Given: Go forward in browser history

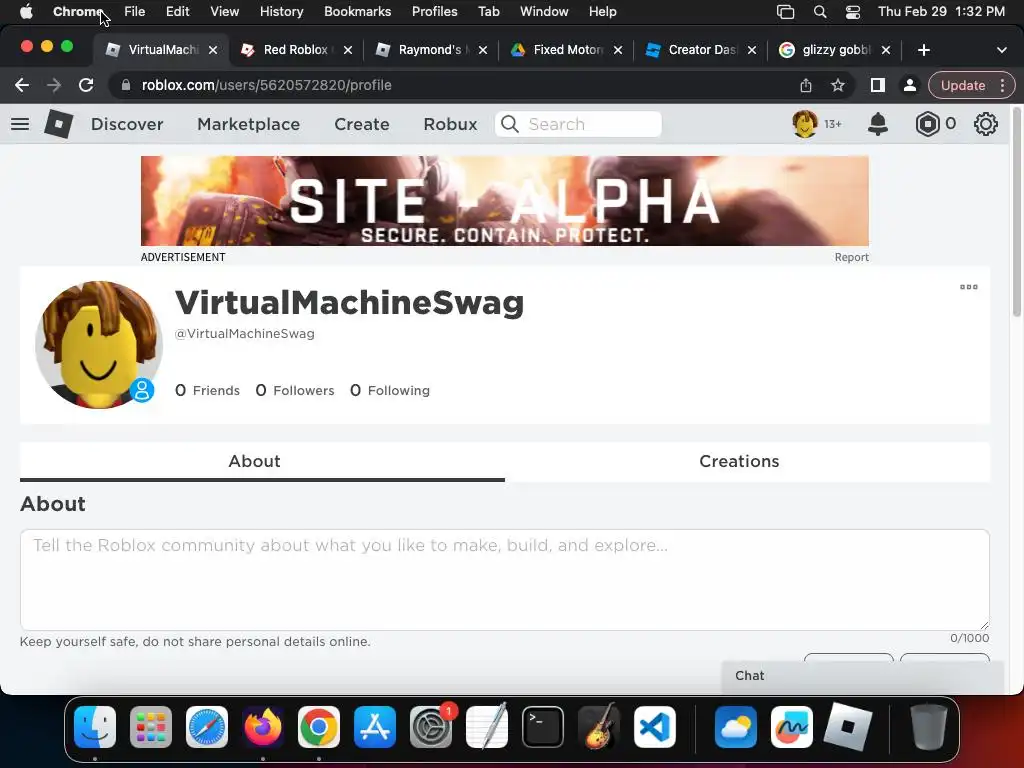Looking at the screenshot, I should tap(54, 85).
